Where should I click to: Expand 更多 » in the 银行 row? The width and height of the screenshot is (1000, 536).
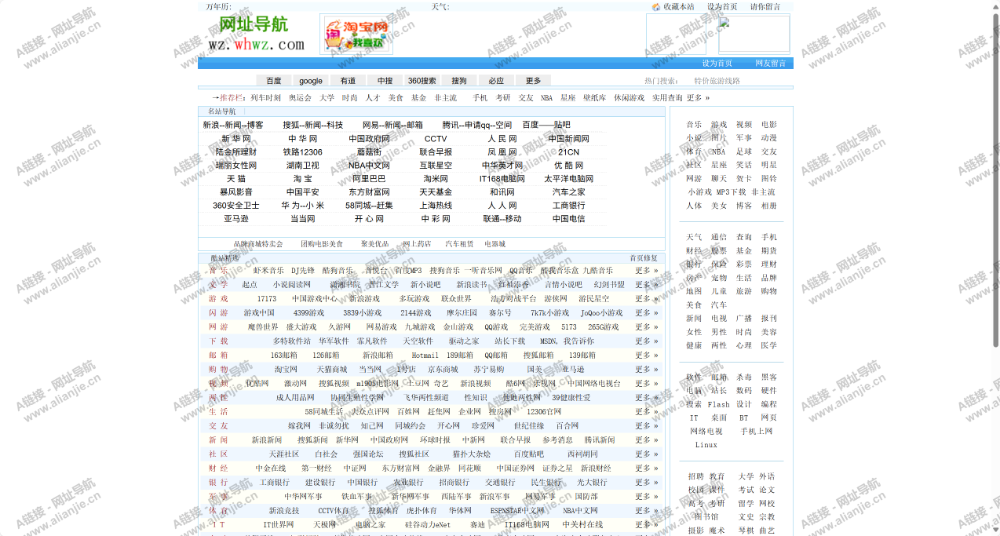(646, 482)
